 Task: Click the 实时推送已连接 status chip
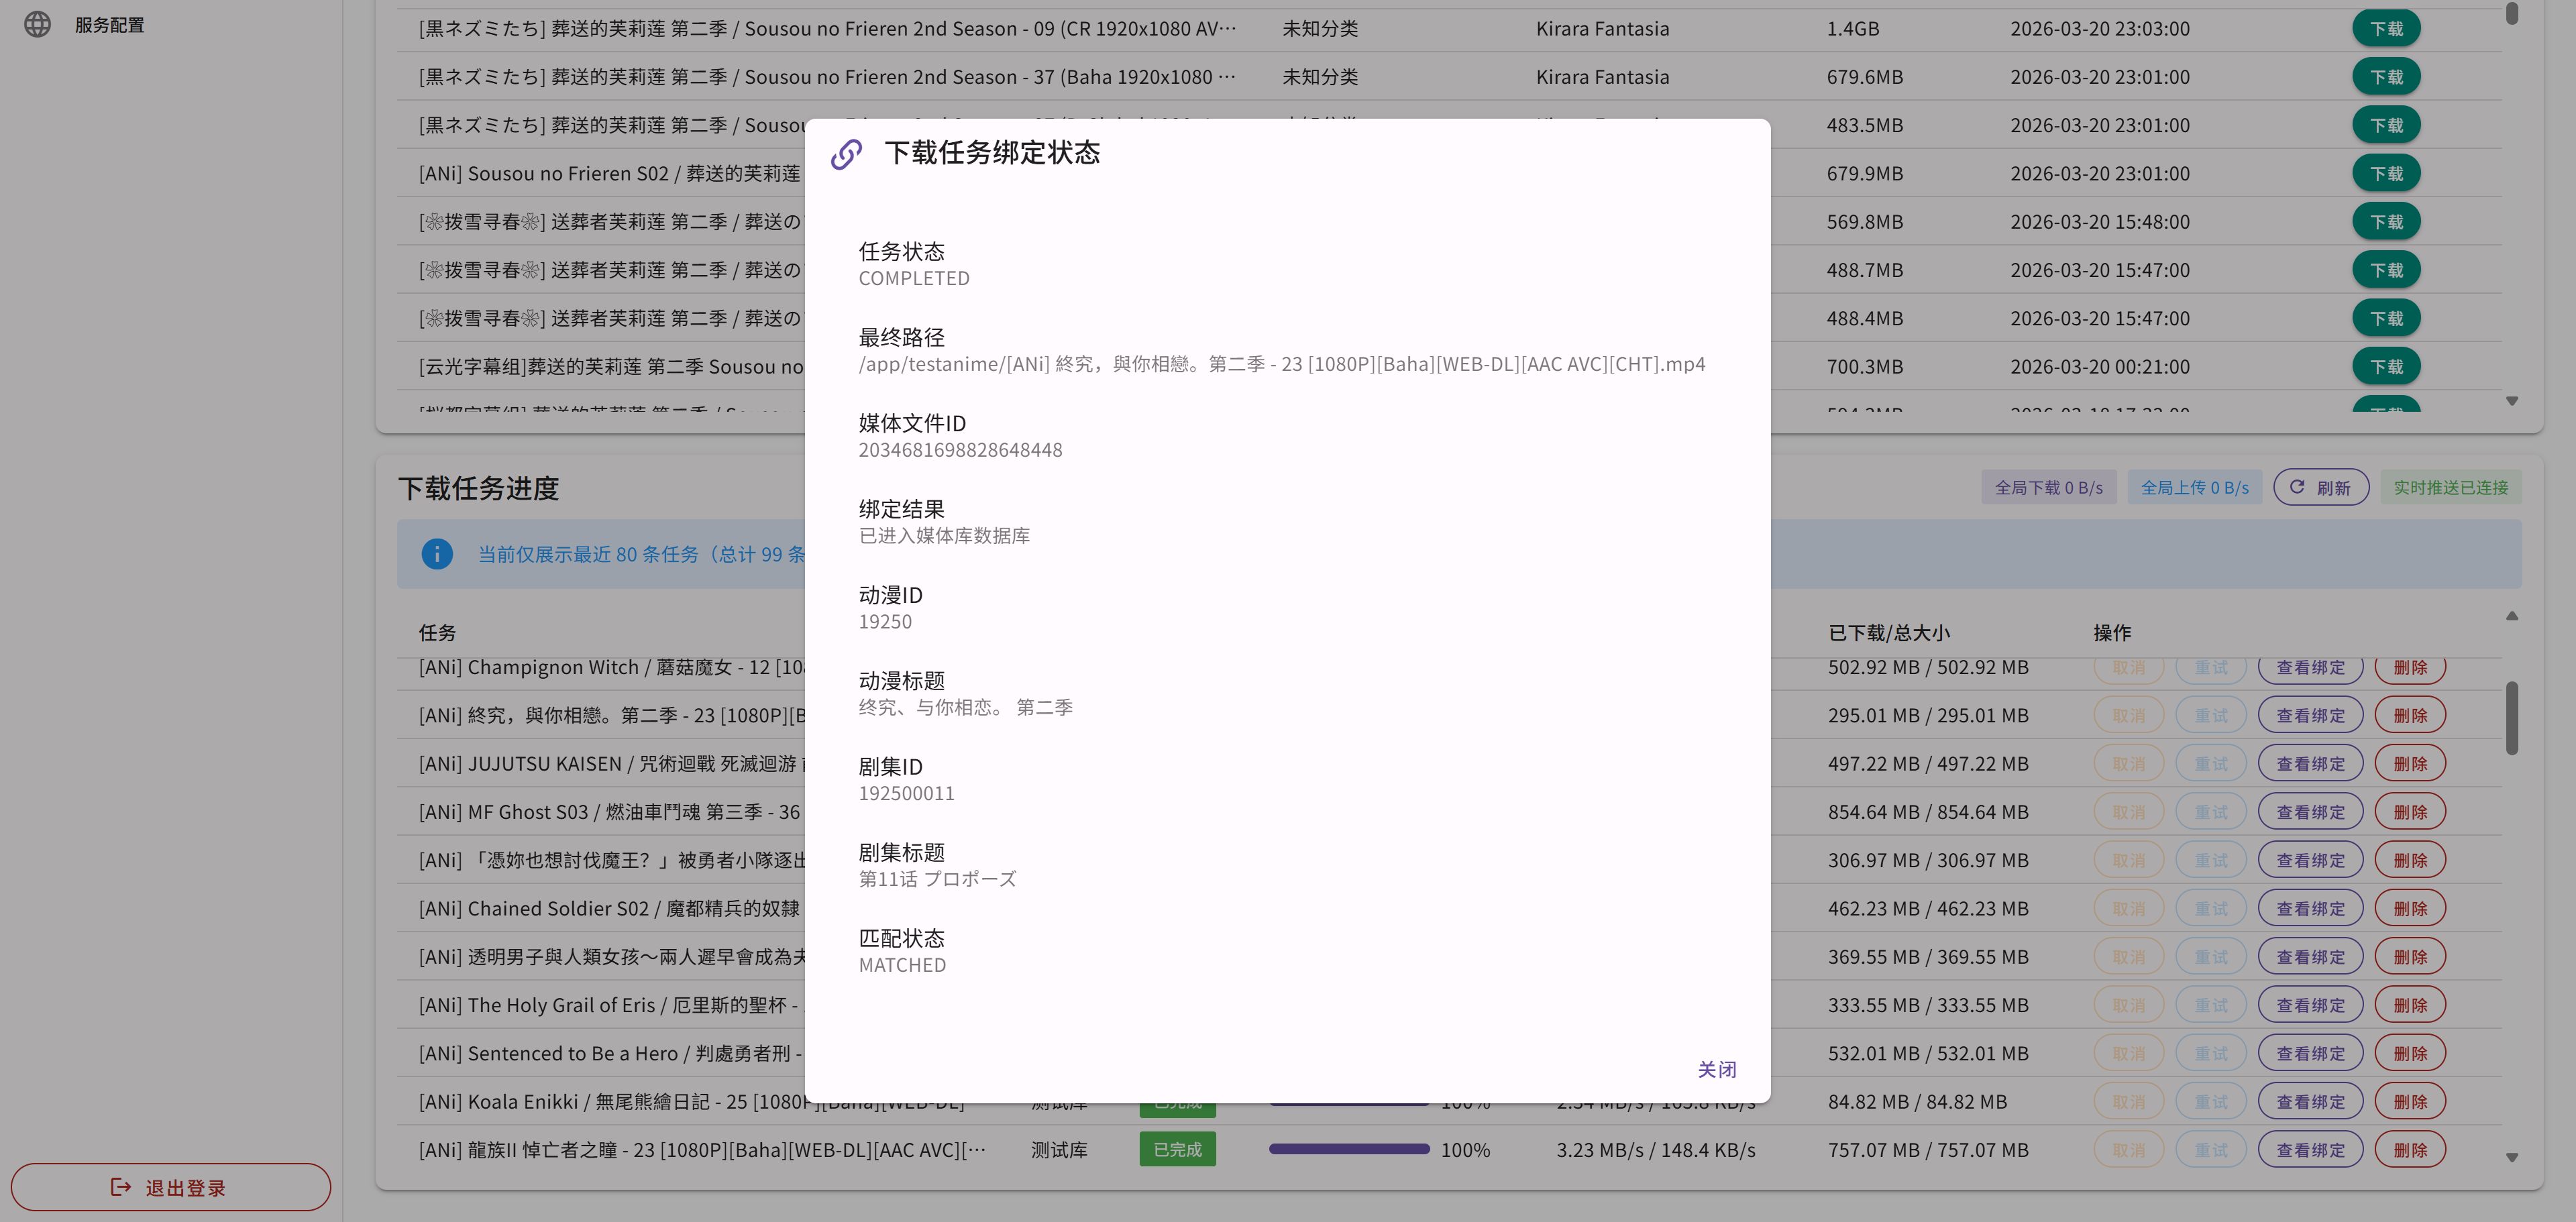pyautogui.click(x=2450, y=488)
